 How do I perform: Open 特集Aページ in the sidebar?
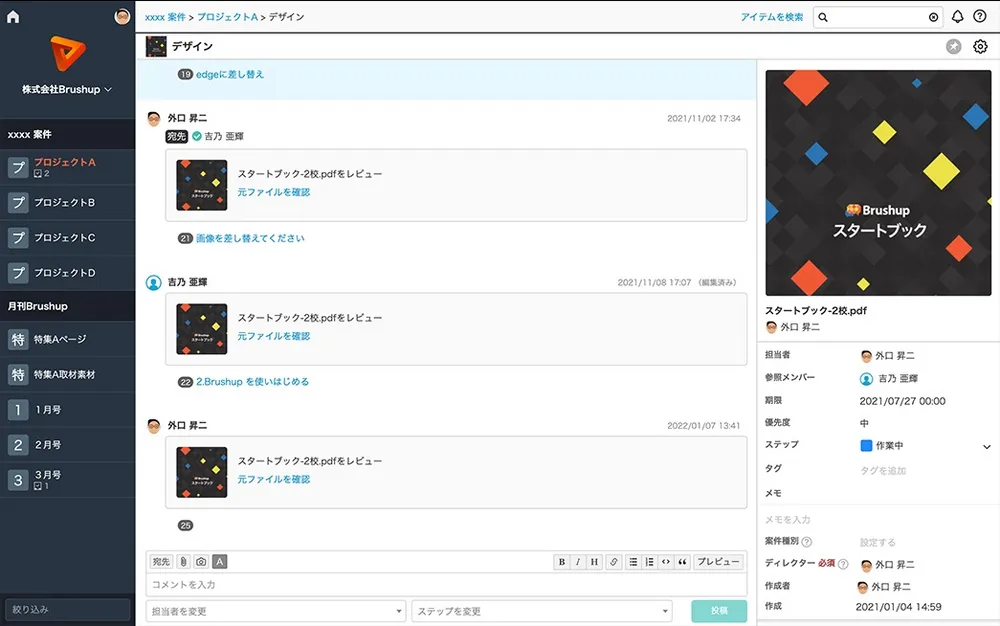pos(60,340)
